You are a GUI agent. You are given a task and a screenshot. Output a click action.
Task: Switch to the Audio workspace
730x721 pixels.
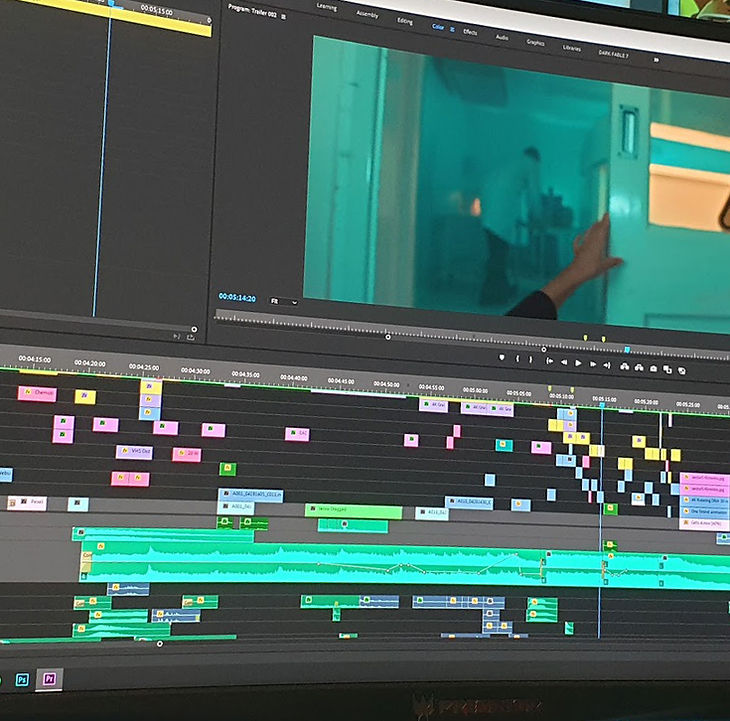click(502, 37)
